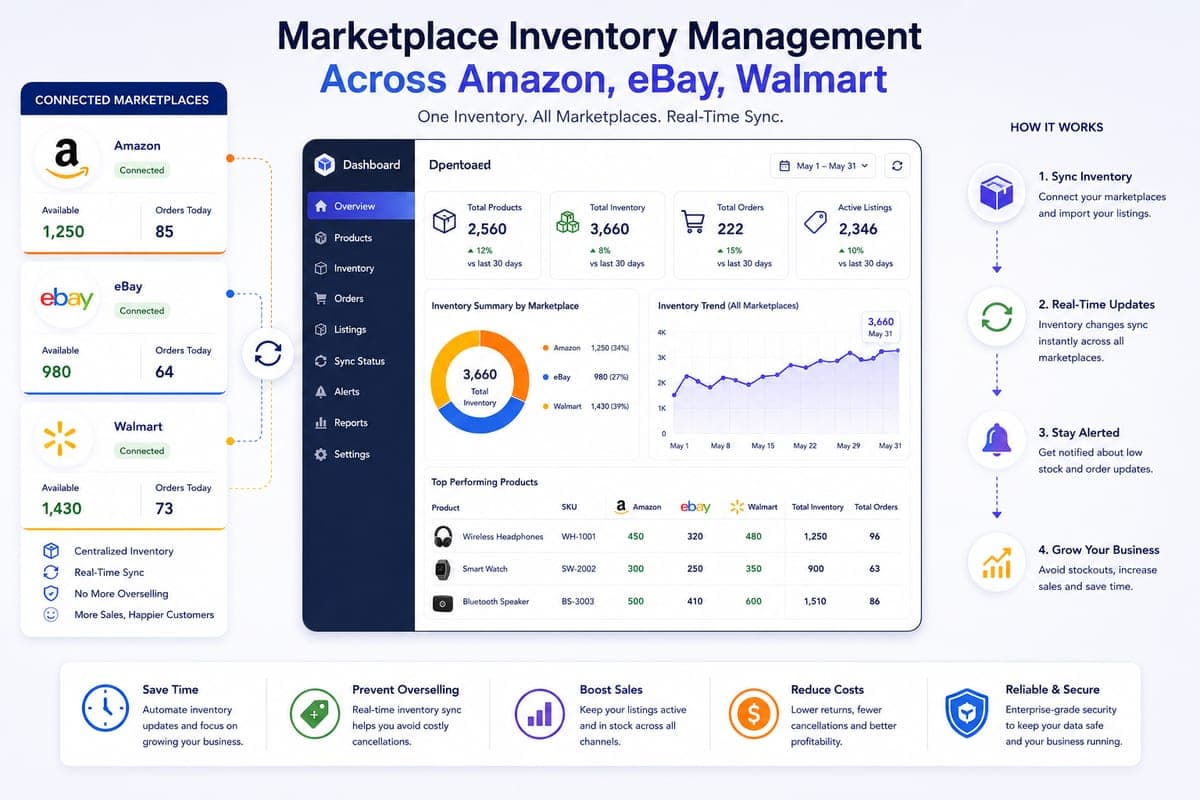The width and height of the screenshot is (1200, 800).
Task: Click the Walmart column header logo
Action: (x=738, y=507)
